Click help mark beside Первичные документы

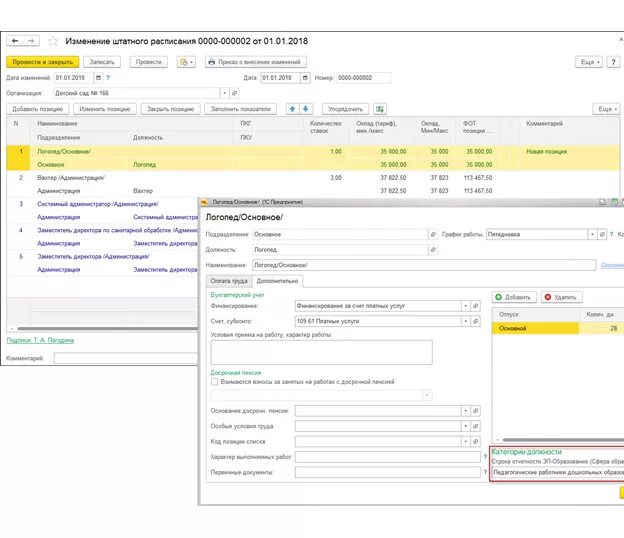(485, 472)
